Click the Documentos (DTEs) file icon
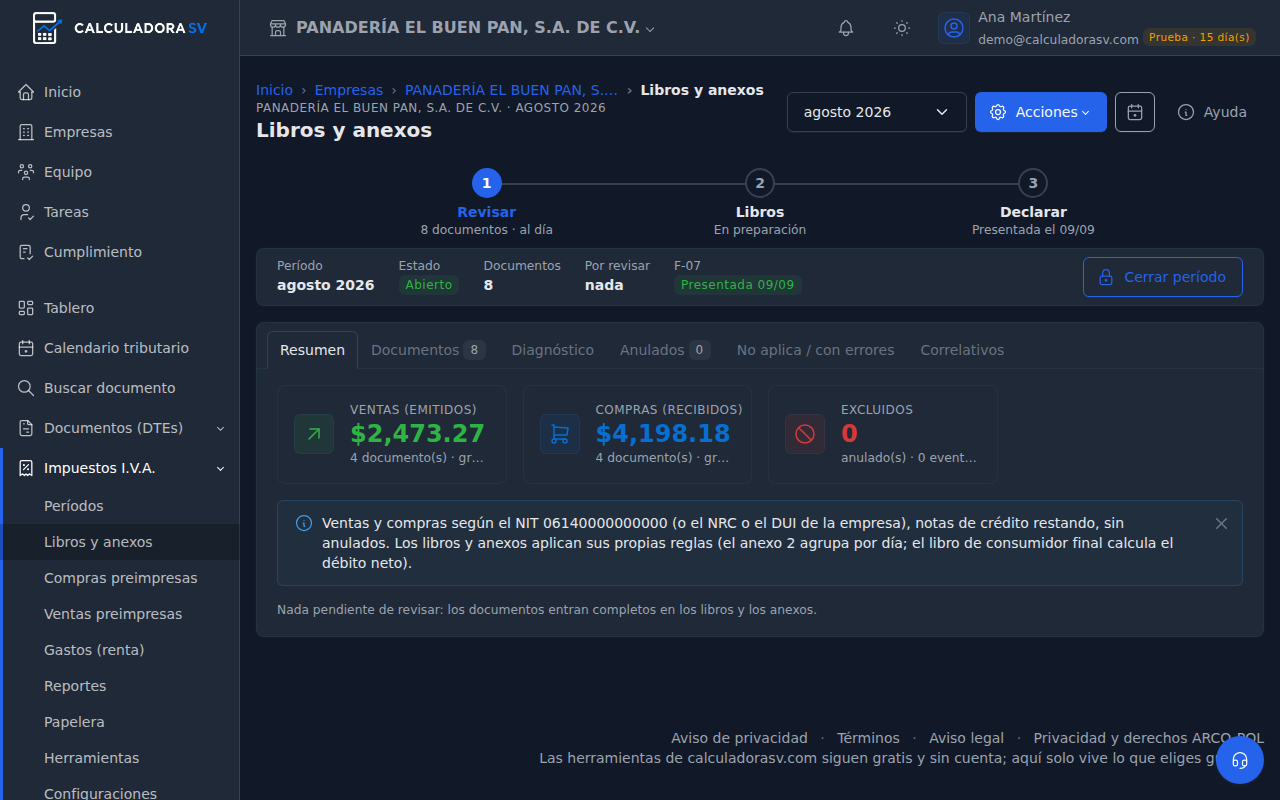1280x800 pixels. (26, 428)
